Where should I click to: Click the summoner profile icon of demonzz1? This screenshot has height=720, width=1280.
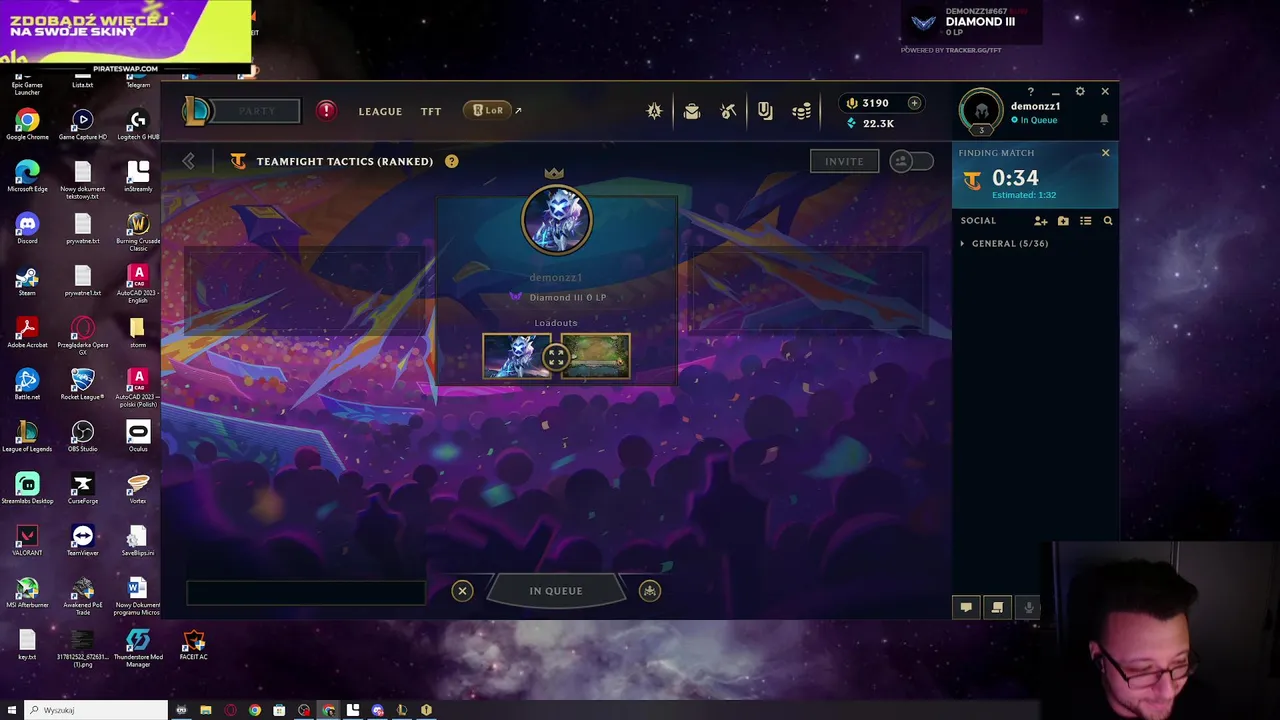[981, 111]
